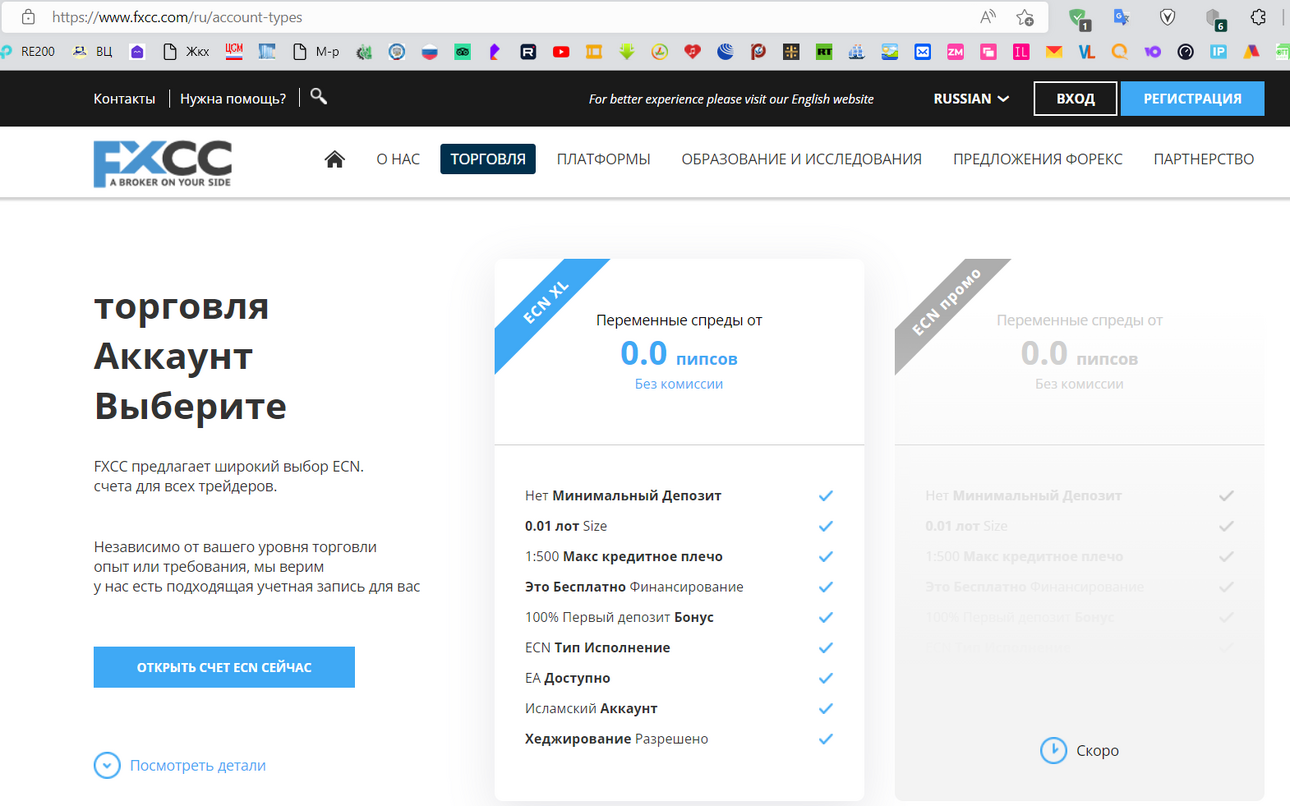Click the checkmark beside ECN Тип Исполнение
Viewport: 1290px width, 806px height.
click(825, 648)
